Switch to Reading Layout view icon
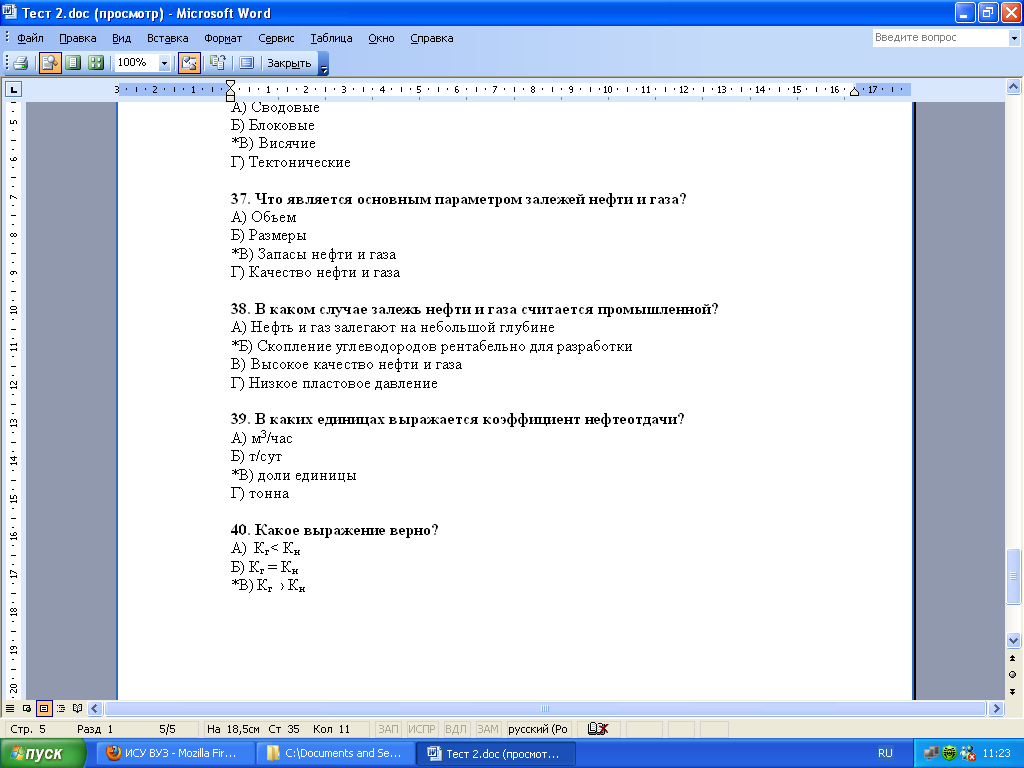1024x768 pixels. pos(78,709)
